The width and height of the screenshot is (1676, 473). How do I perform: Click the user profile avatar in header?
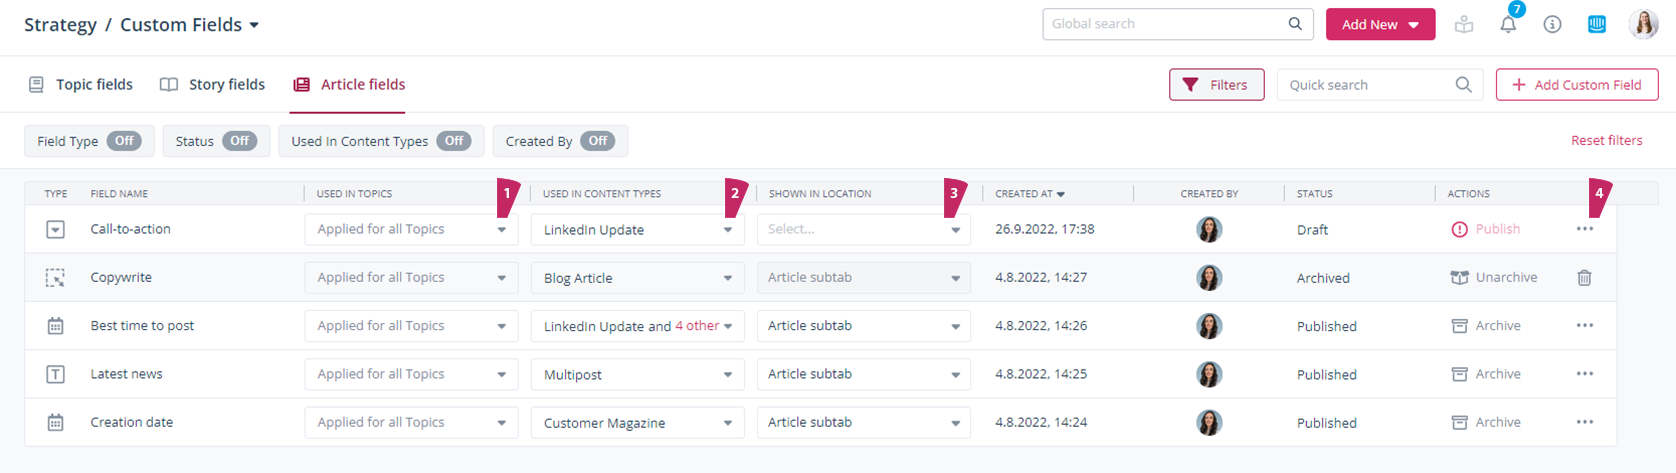coord(1643,25)
